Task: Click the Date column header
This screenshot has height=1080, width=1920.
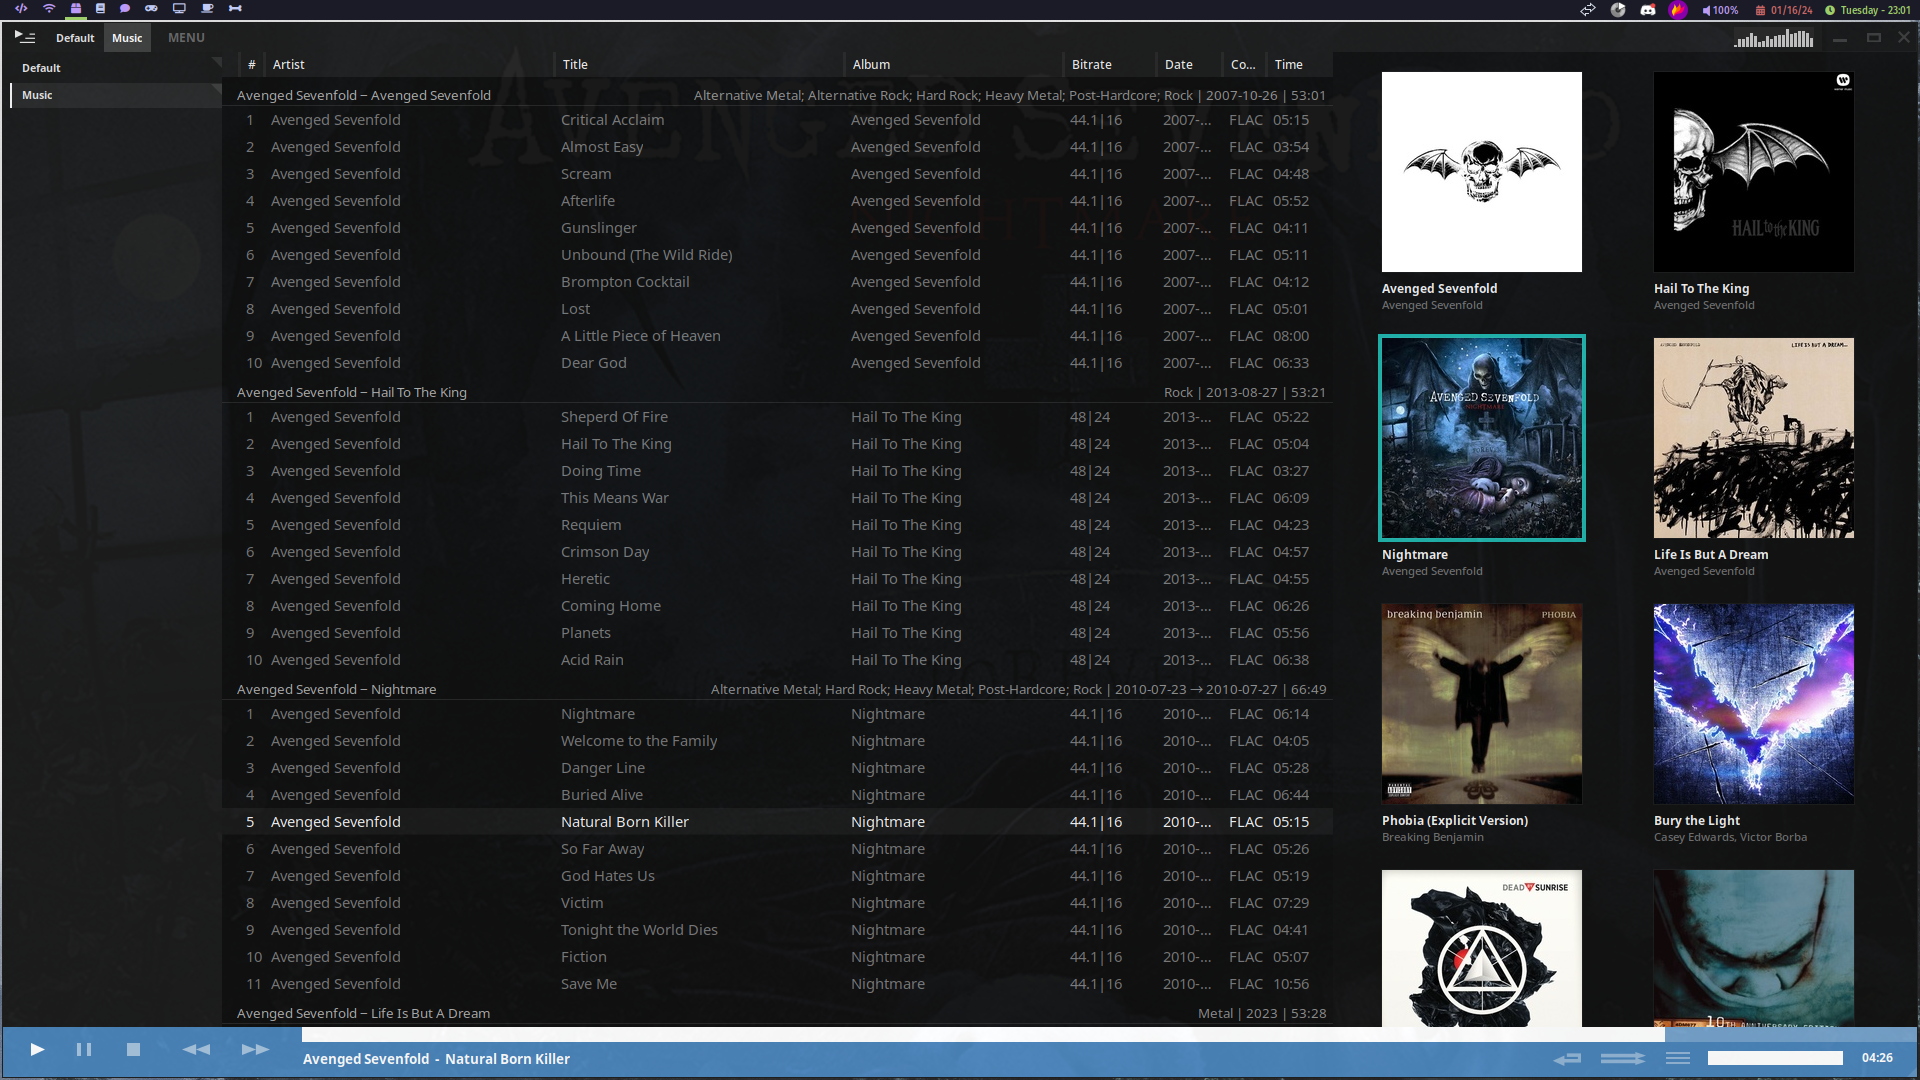Action: 1178,64
